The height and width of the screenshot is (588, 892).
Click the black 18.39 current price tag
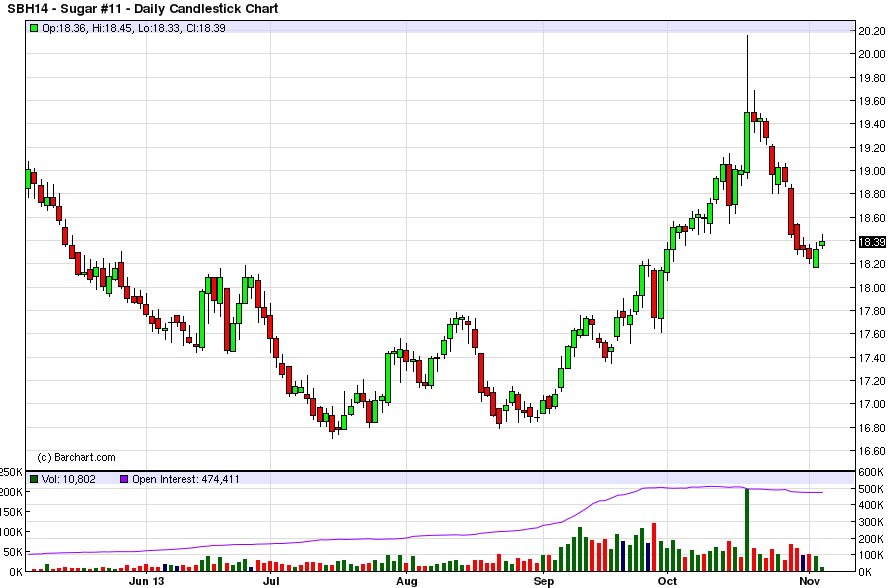(x=872, y=242)
